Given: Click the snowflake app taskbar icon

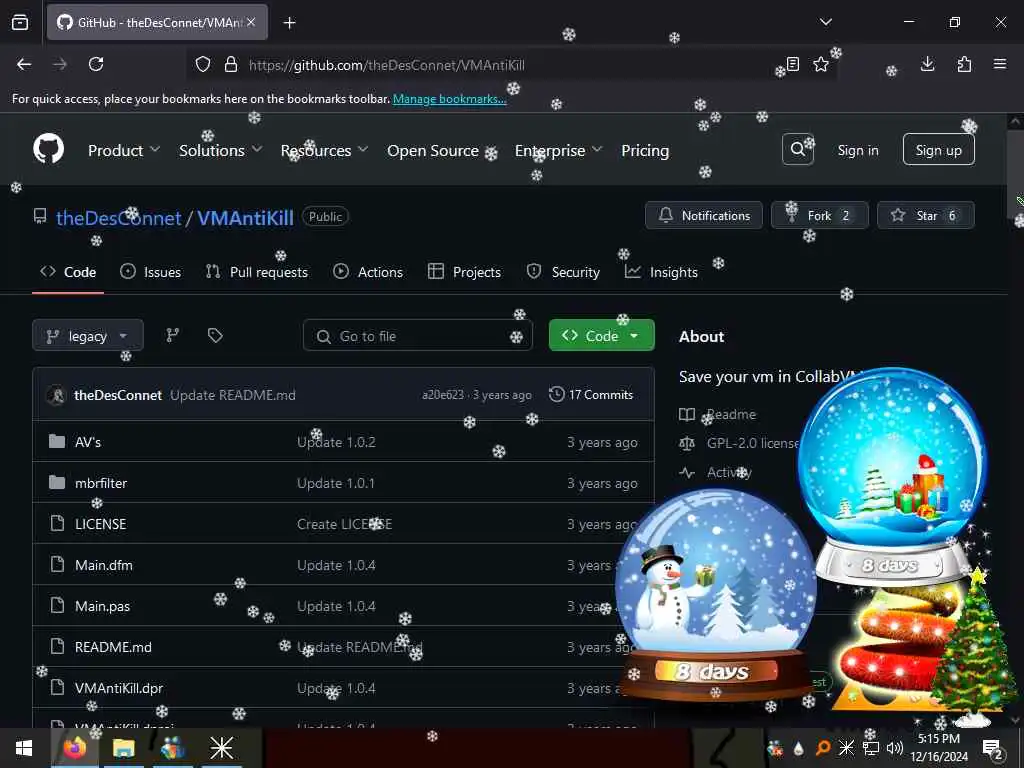Looking at the screenshot, I should pos(221,748).
